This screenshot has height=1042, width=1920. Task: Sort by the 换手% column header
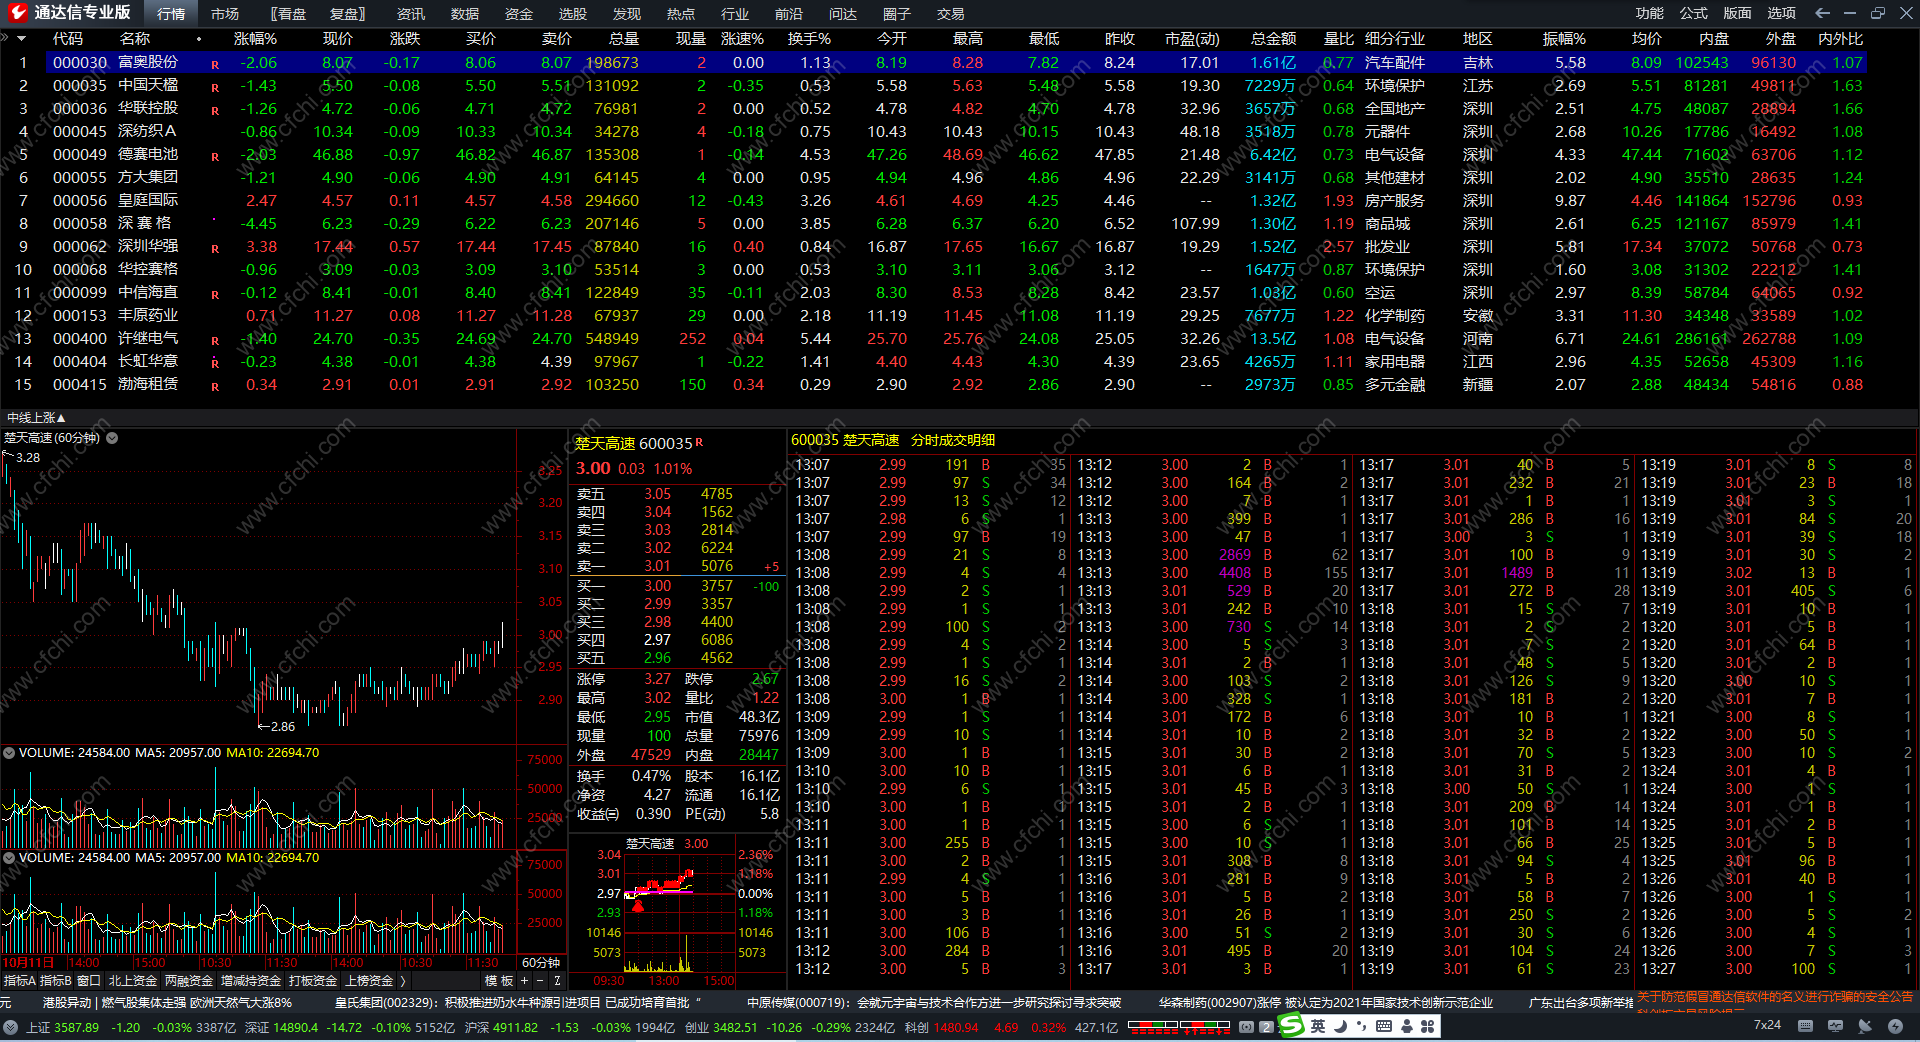click(809, 38)
